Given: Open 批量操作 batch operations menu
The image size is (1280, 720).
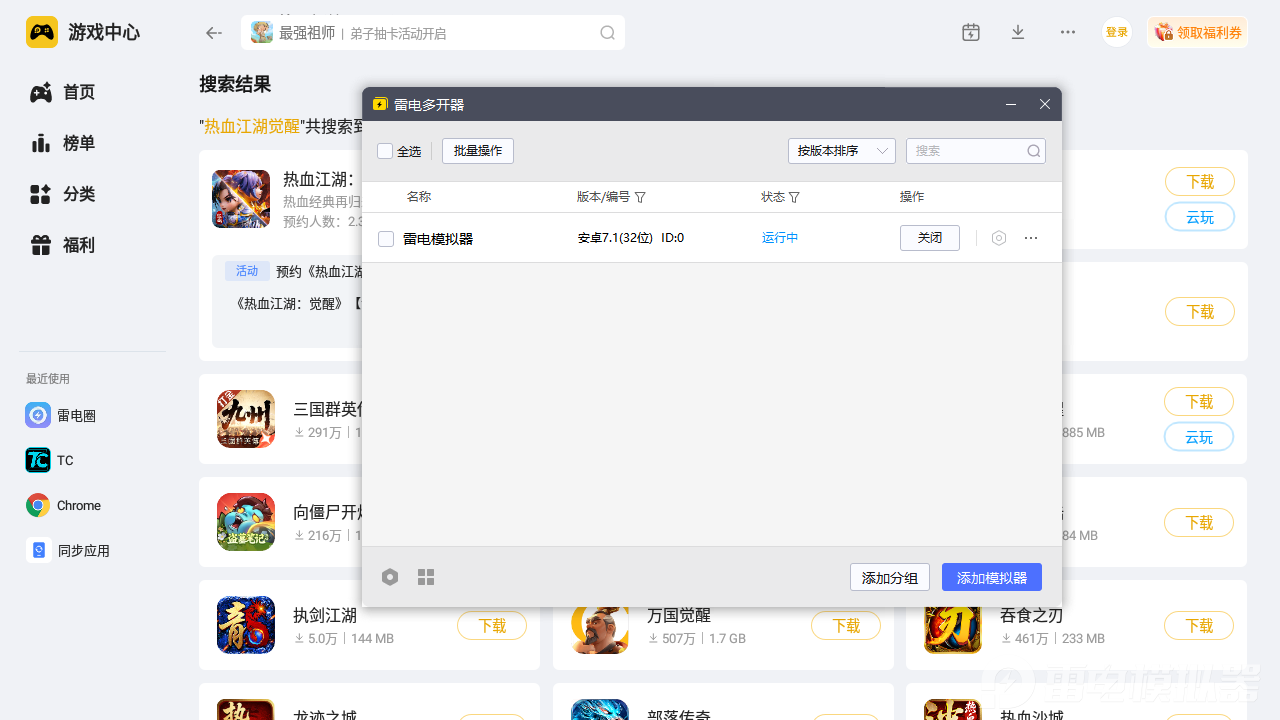Looking at the screenshot, I should 477,151.
